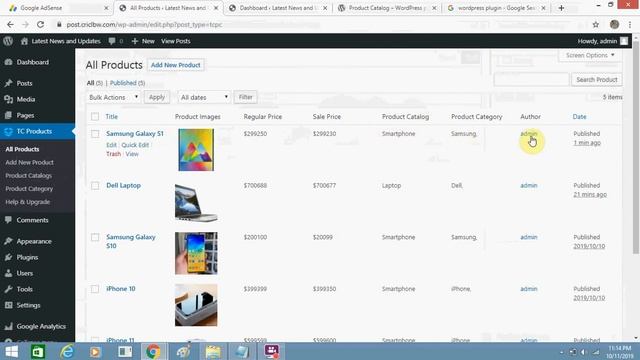Open Add New Product in sidebar submenu
The height and width of the screenshot is (360, 640).
(x=29, y=162)
